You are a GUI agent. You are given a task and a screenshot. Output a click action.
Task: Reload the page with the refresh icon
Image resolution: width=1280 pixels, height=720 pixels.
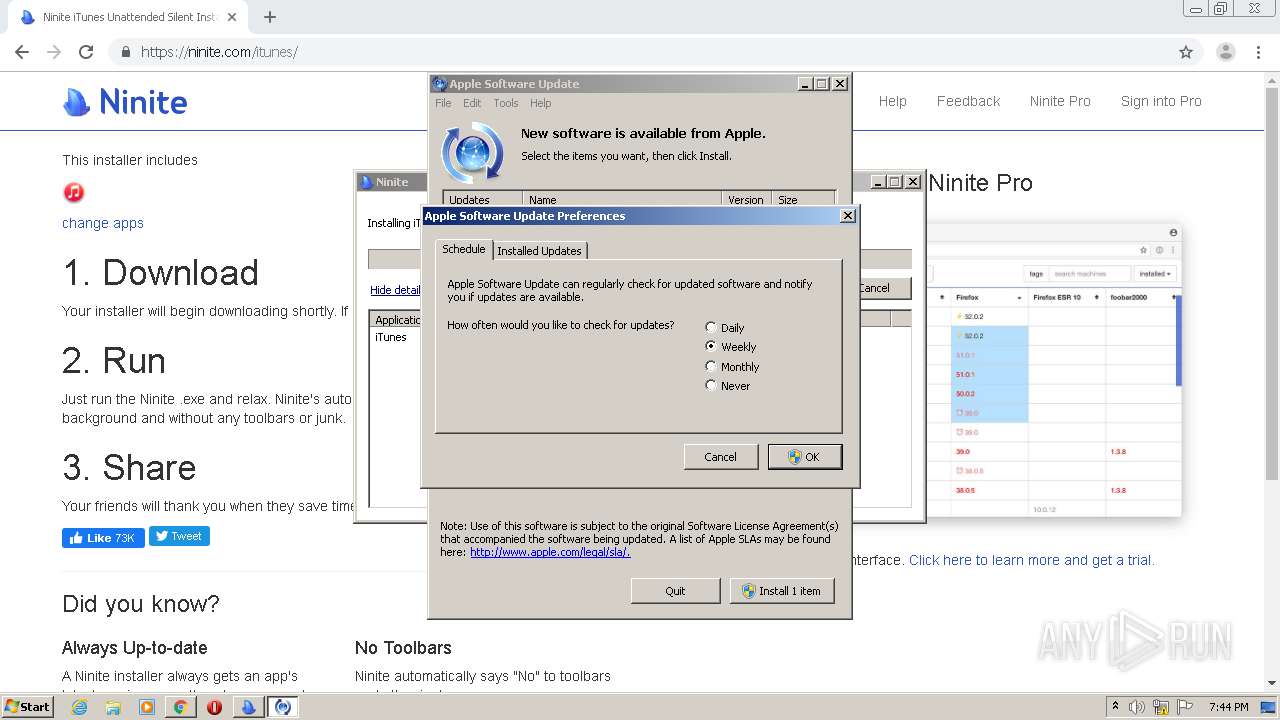[x=86, y=52]
